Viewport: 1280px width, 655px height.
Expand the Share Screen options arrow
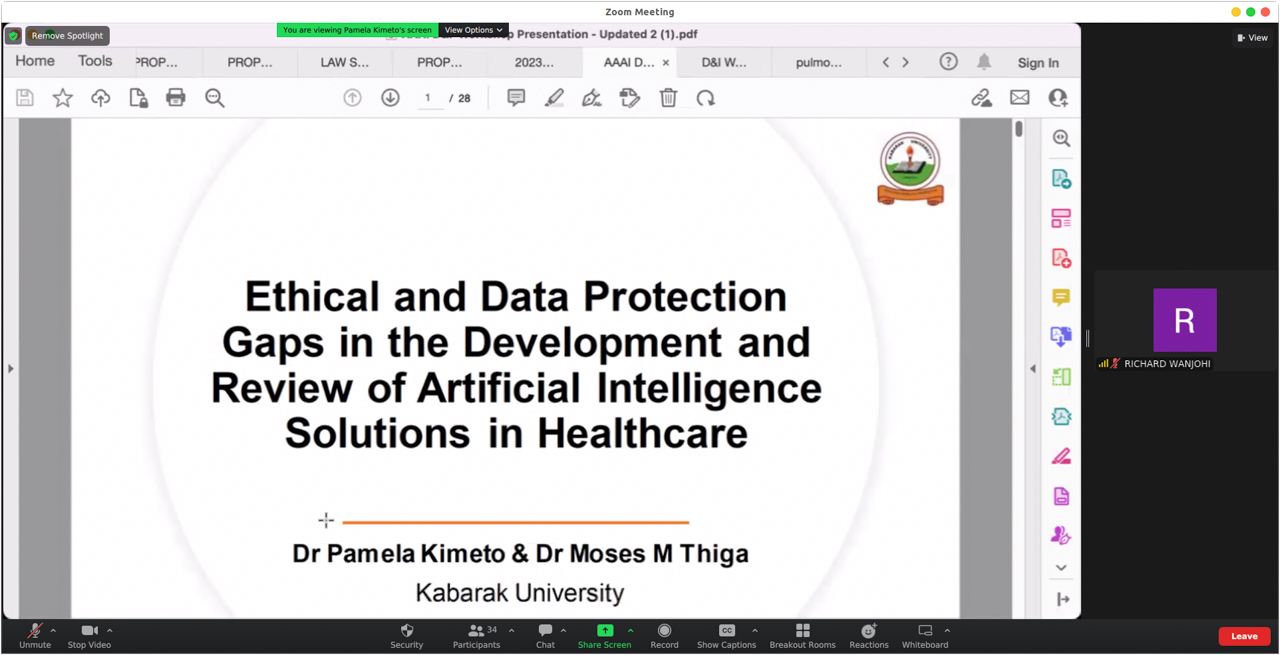(x=630, y=631)
